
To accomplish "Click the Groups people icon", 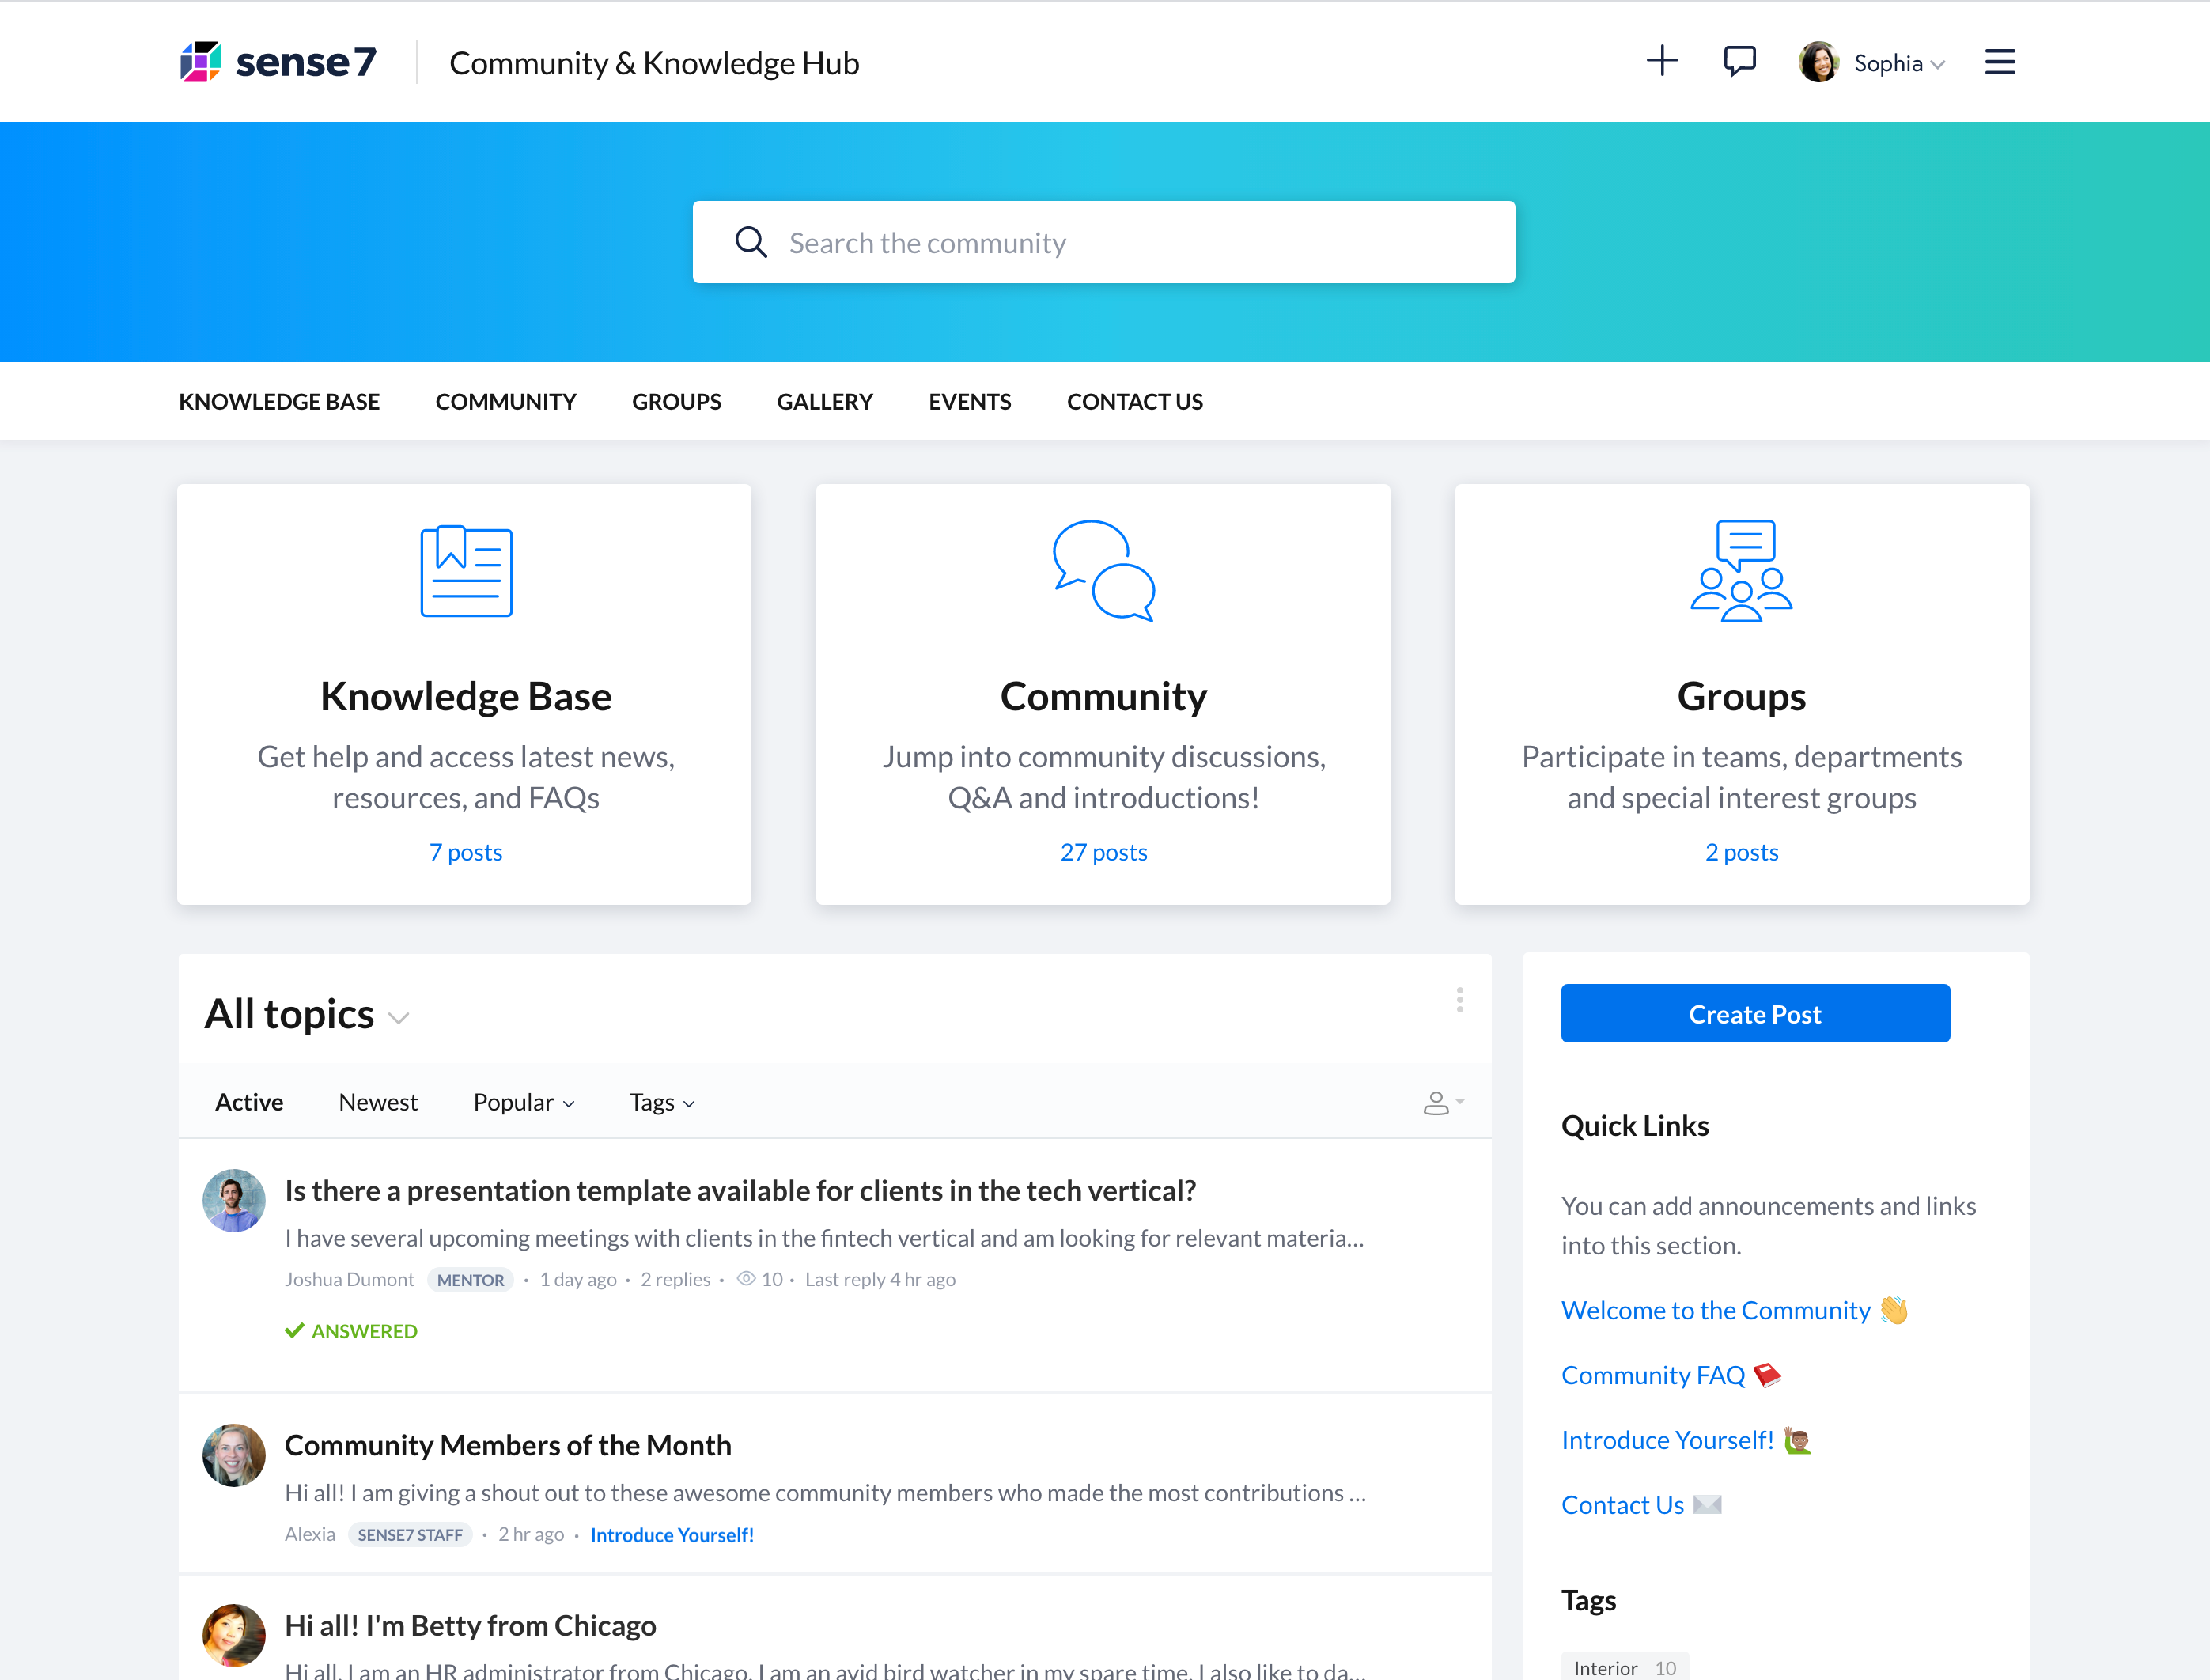I will pos(1741,571).
